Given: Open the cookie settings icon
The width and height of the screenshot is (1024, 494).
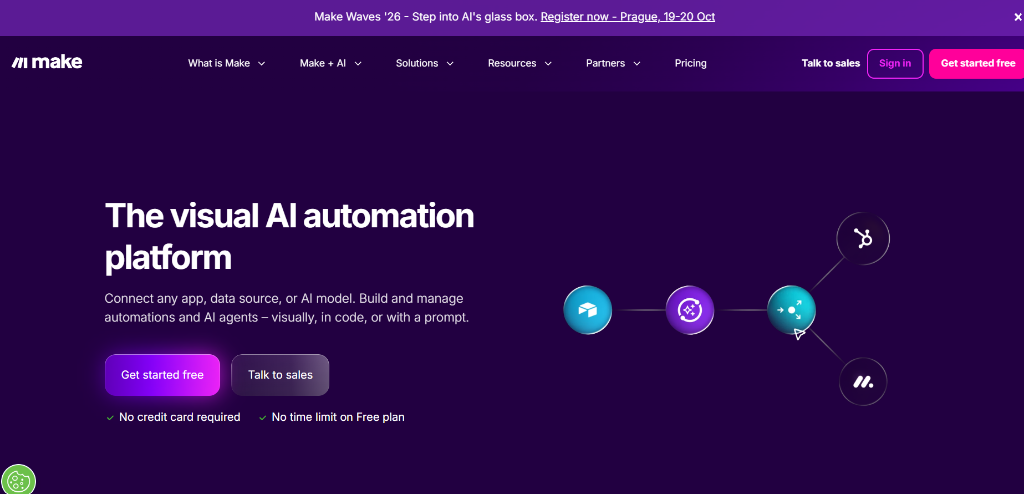Looking at the screenshot, I should coord(17,480).
